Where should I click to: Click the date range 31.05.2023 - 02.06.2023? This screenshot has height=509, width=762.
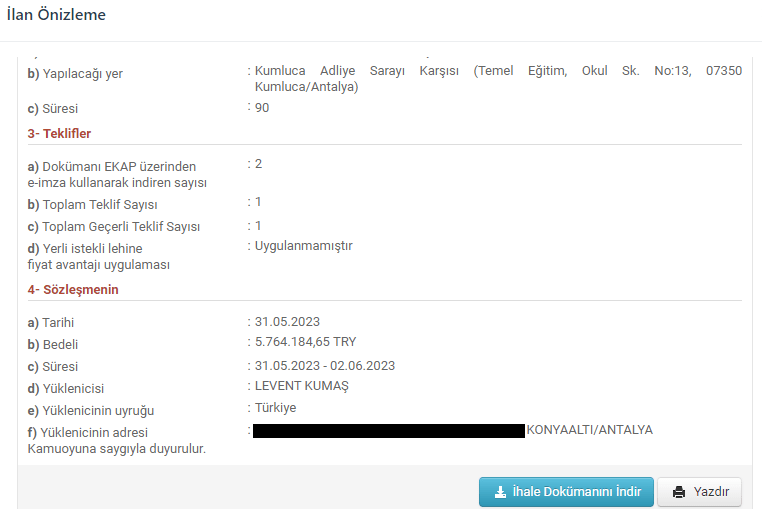click(x=325, y=365)
